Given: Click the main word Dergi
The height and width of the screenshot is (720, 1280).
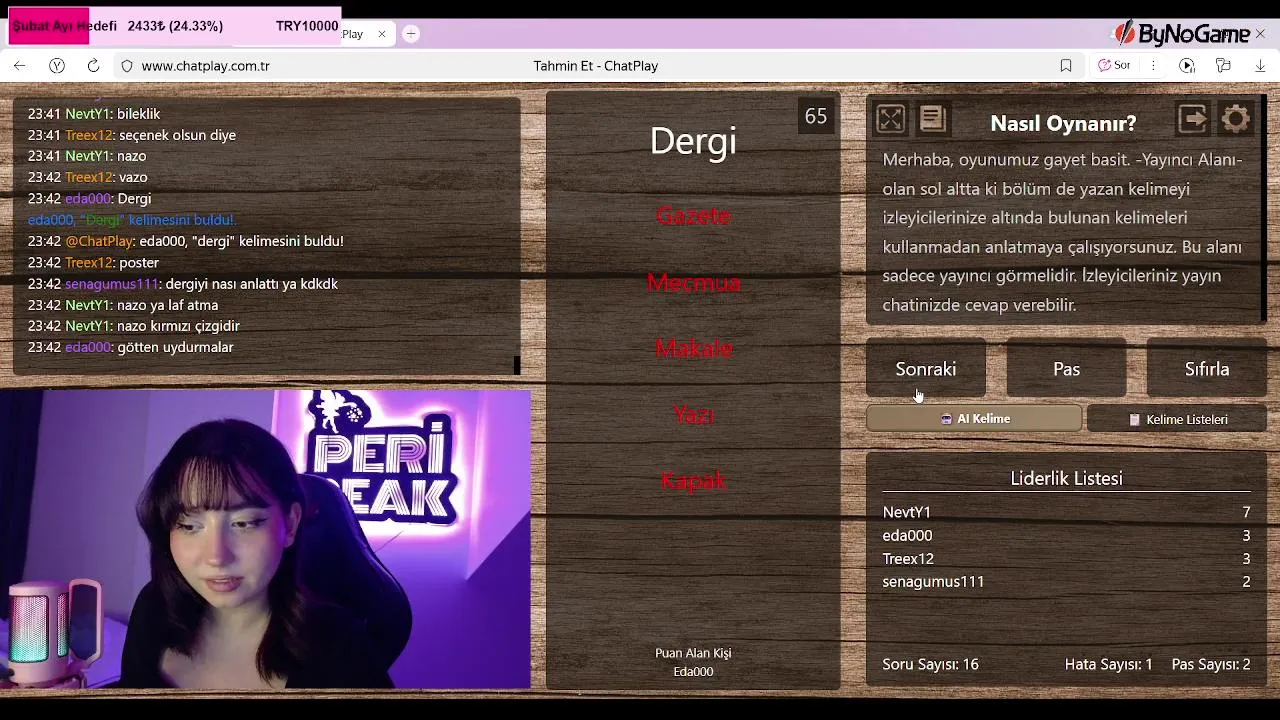Looking at the screenshot, I should pyautogui.click(x=693, y=141).
